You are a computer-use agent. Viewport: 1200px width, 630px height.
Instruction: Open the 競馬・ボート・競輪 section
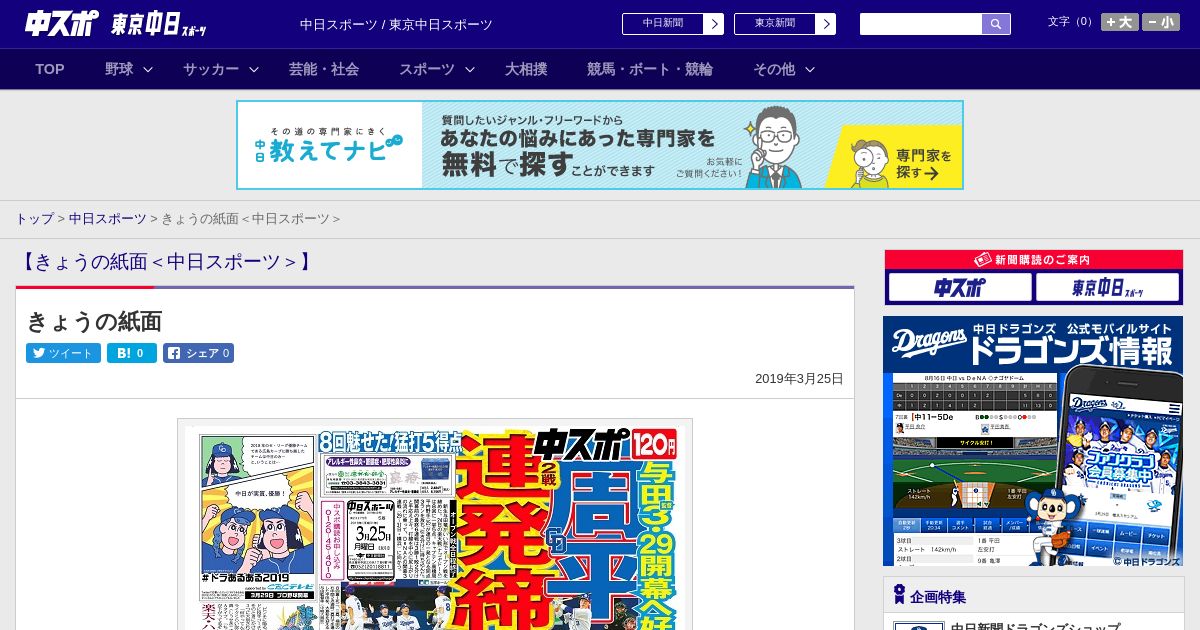pos(650,69)
